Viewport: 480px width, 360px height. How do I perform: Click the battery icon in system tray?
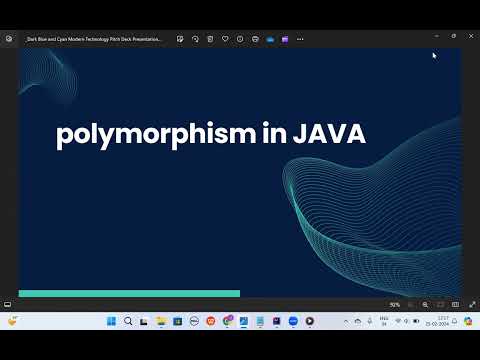(416, 321)
